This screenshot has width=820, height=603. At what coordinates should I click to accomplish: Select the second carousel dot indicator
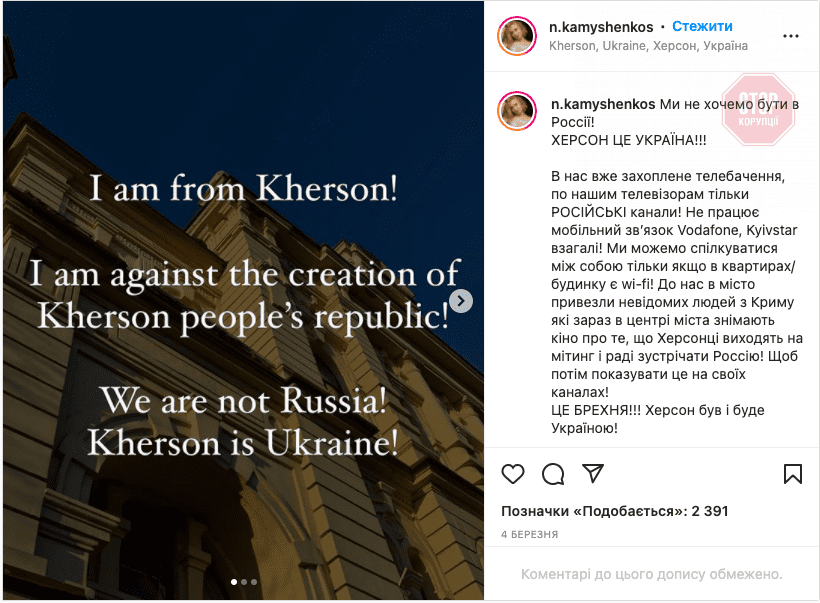(244, 581)
